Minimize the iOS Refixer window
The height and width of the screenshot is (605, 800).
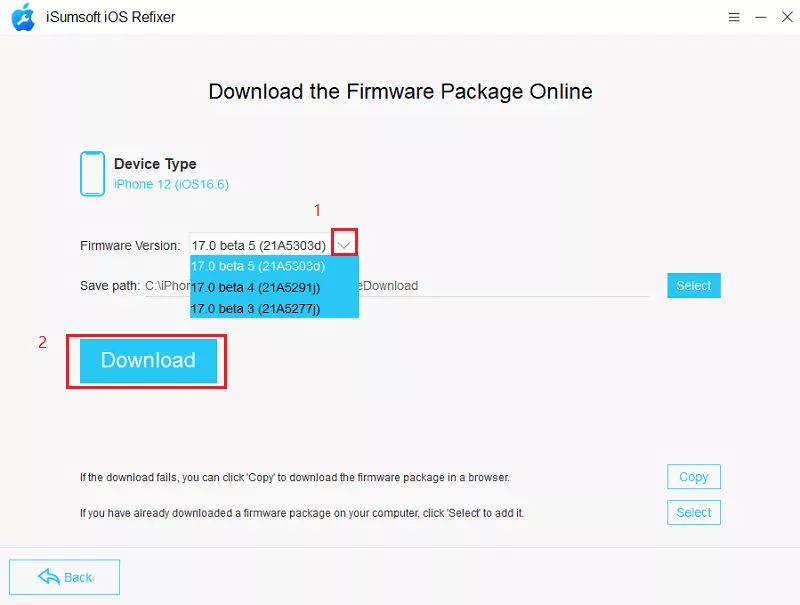[x=761, y=17]
